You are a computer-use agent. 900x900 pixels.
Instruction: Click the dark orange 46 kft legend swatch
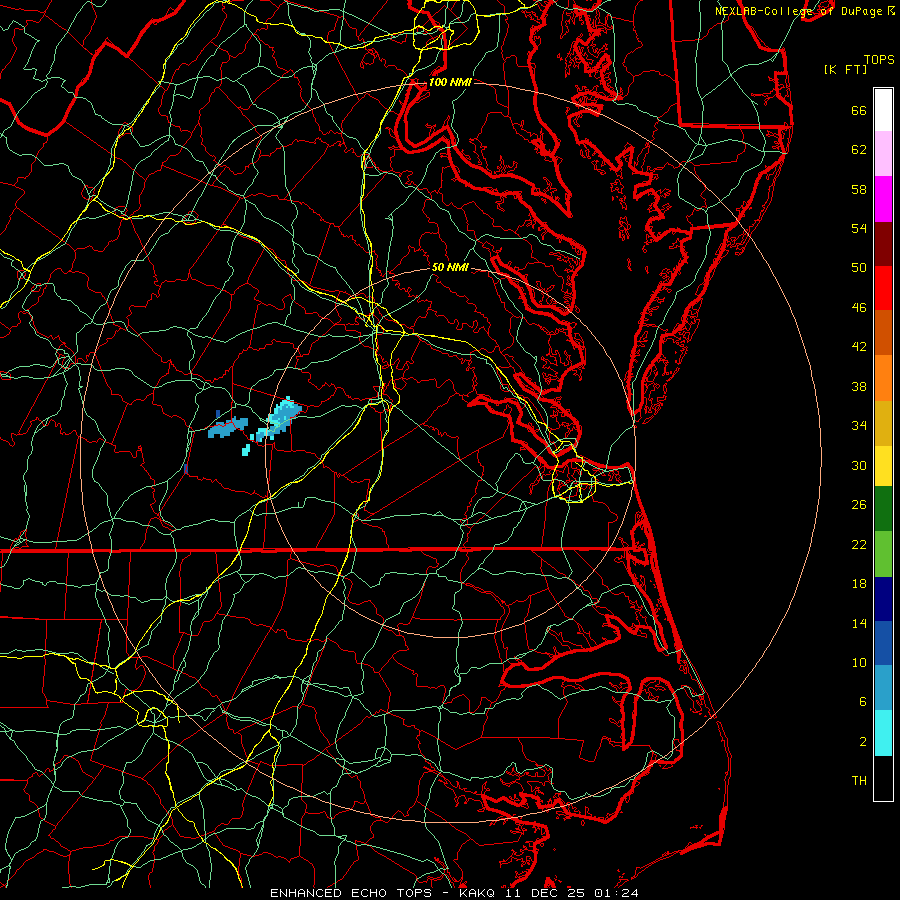[x=883, y=333]
